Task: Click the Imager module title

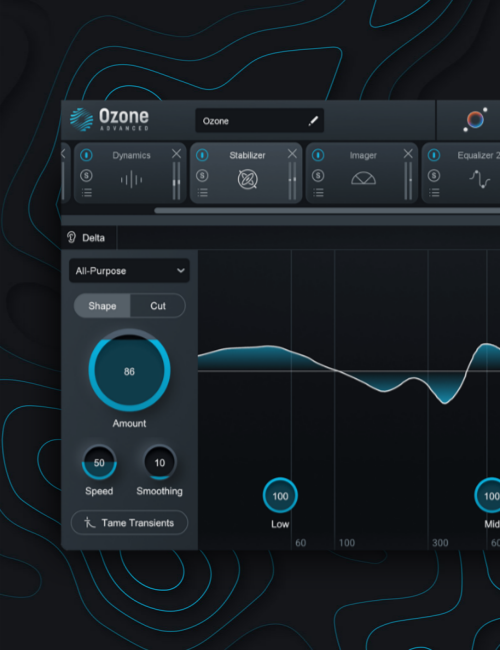Action: click(363, 155)
